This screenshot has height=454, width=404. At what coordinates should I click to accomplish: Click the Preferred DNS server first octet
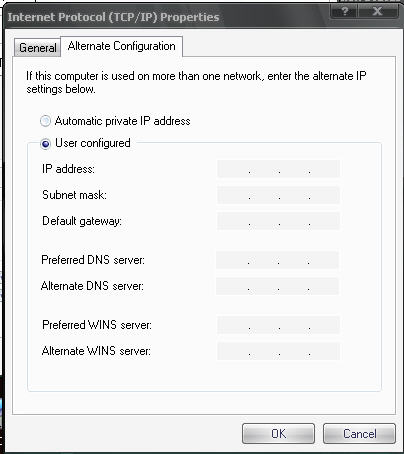[x=232, y=260]
